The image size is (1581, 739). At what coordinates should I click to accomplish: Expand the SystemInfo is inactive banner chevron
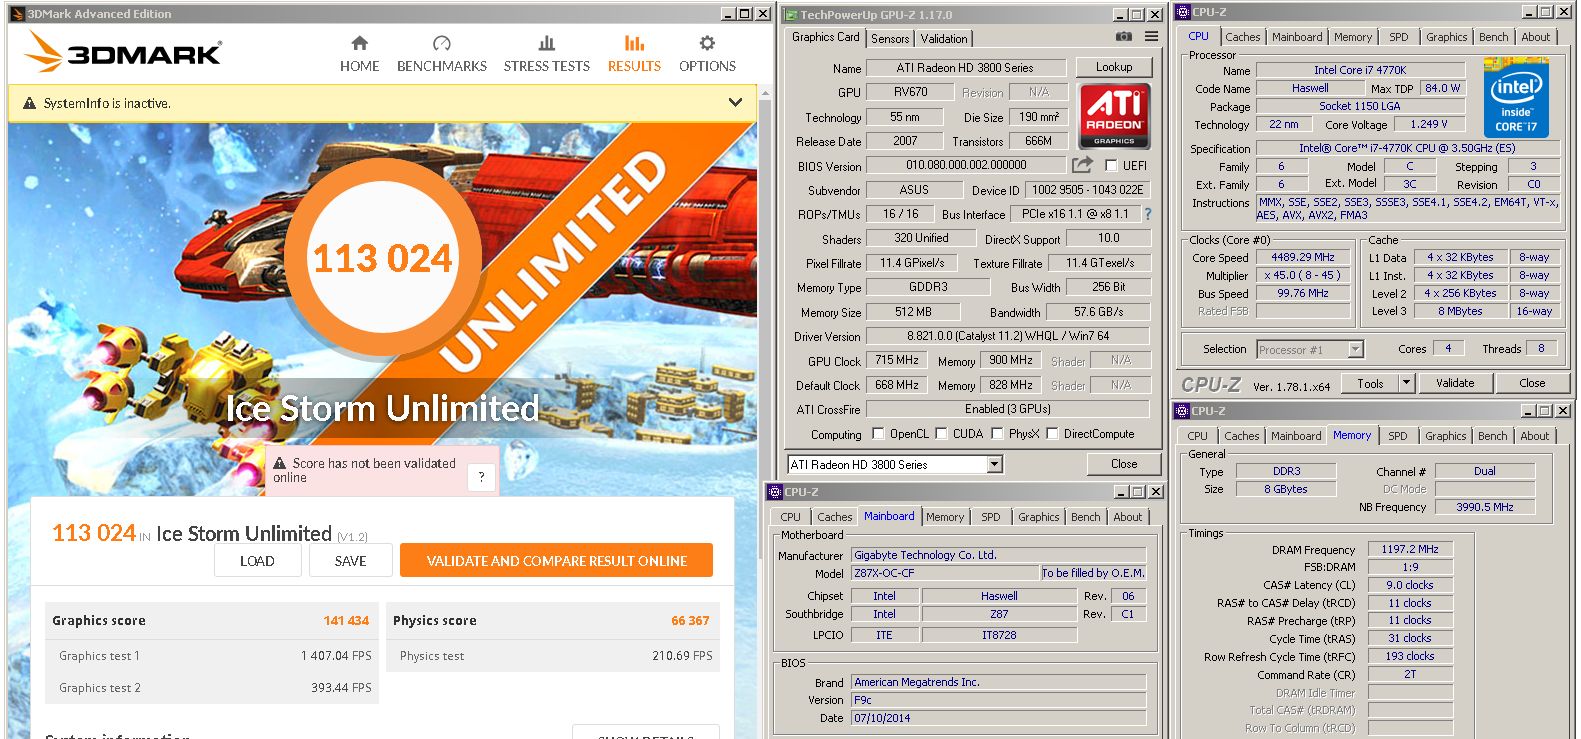click(735, 102)
